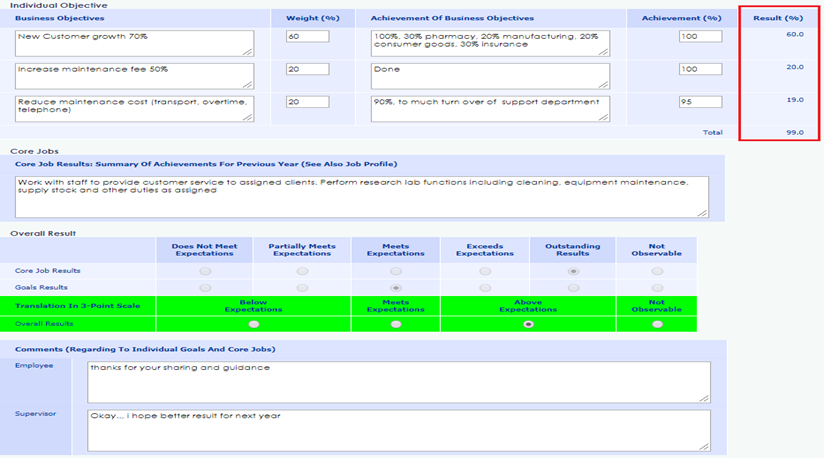The image size is (824, 458).
Task: Click the 'Reduce maintenance cost' objective field
Action: 134,108
